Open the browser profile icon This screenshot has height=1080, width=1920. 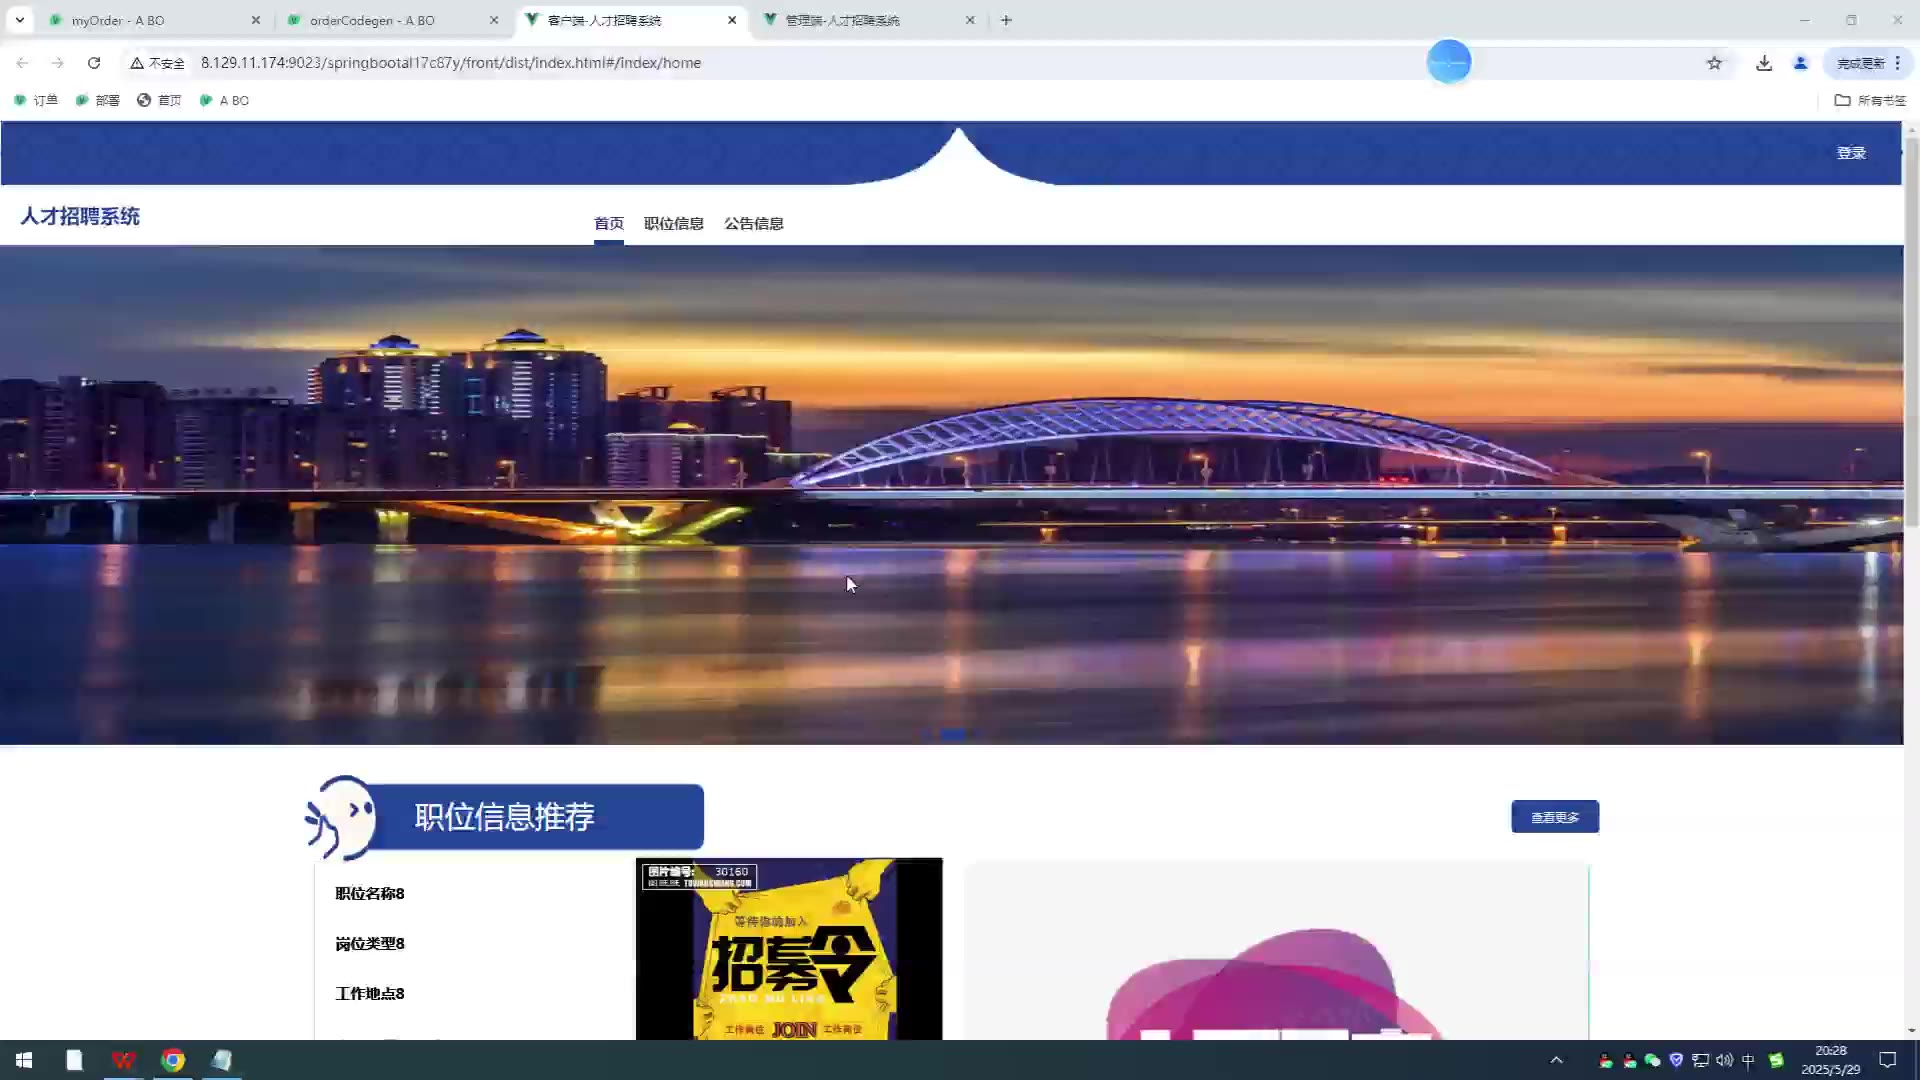[x=1800, y=63]
